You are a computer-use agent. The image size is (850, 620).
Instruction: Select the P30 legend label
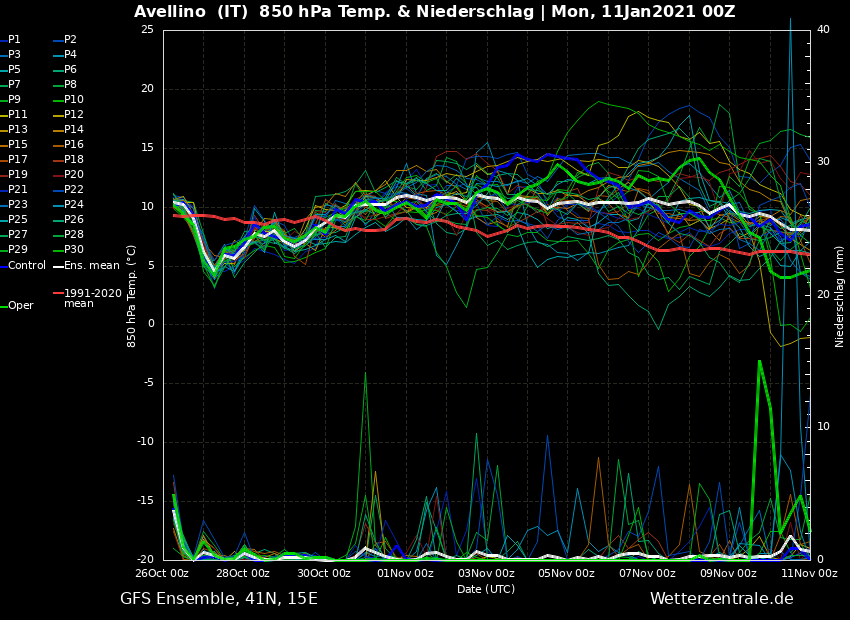(74, 250)
